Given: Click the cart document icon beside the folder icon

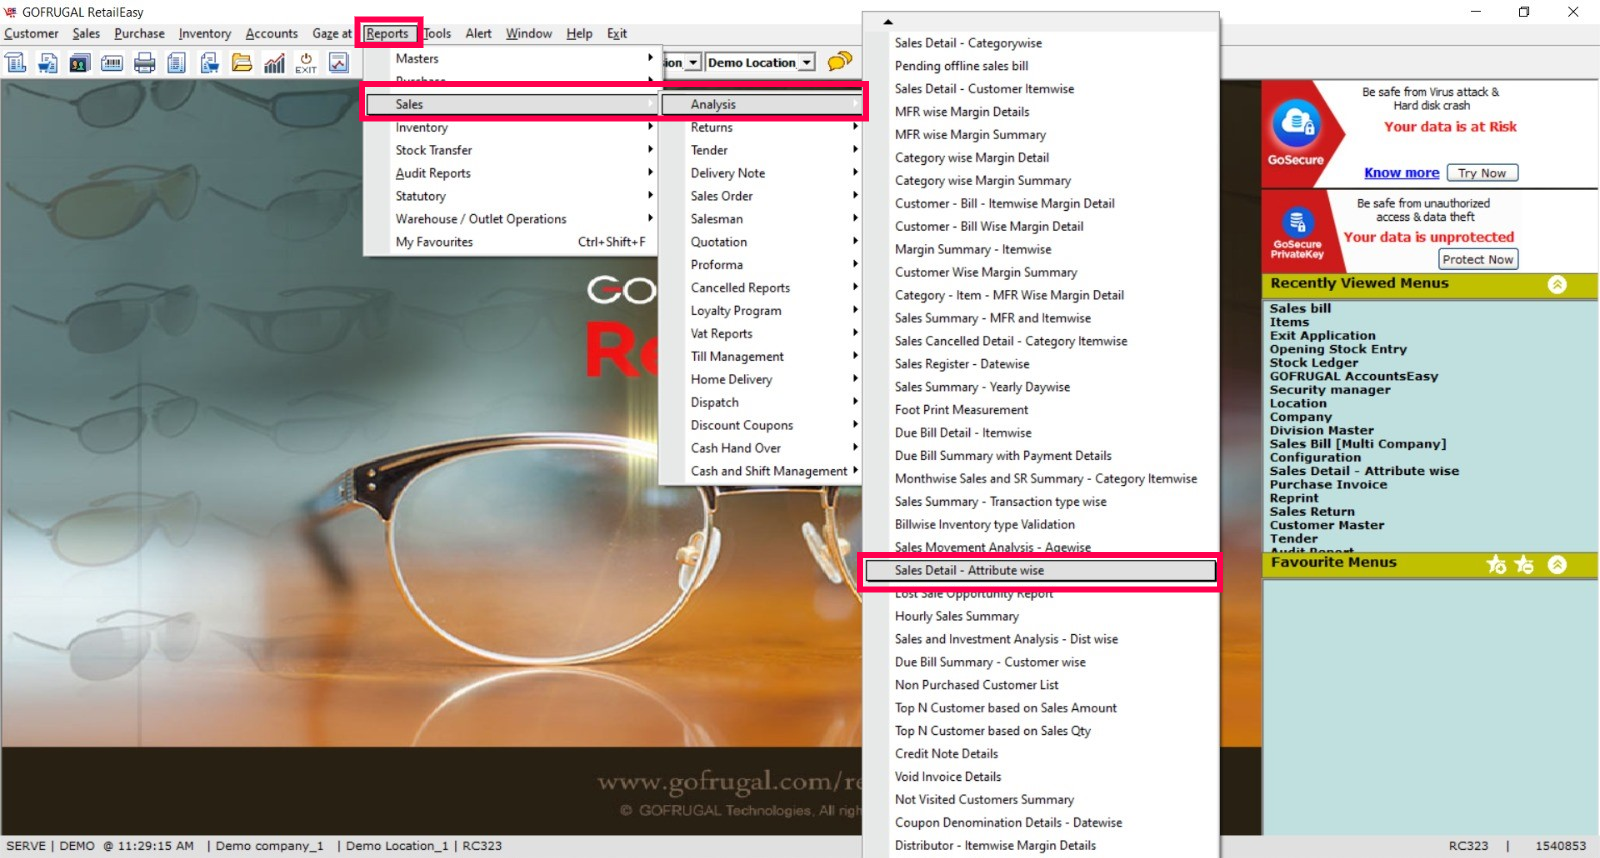Looking at the screenshot, I should click(209, 63).
